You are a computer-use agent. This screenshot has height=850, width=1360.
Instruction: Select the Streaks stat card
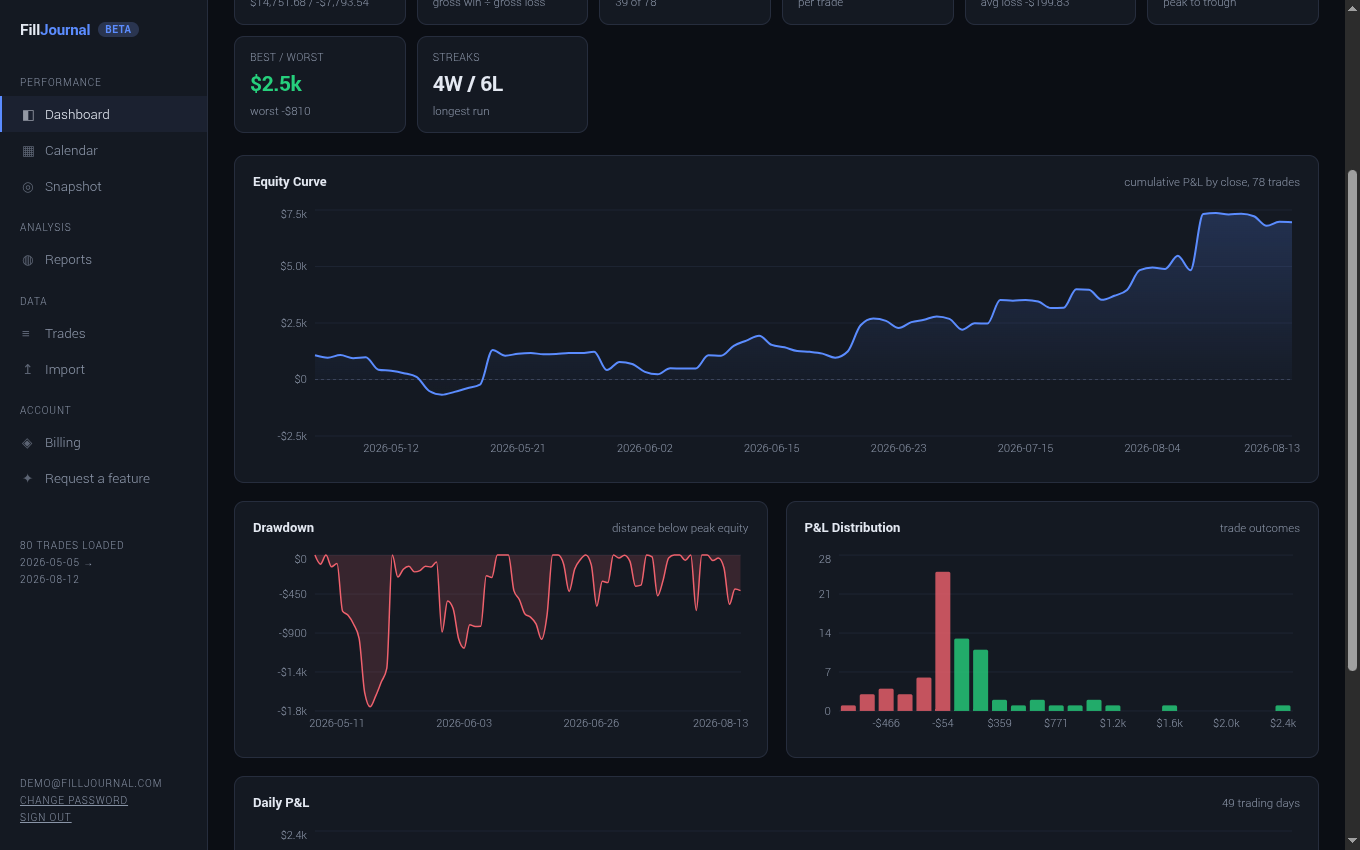click(502, 84)
